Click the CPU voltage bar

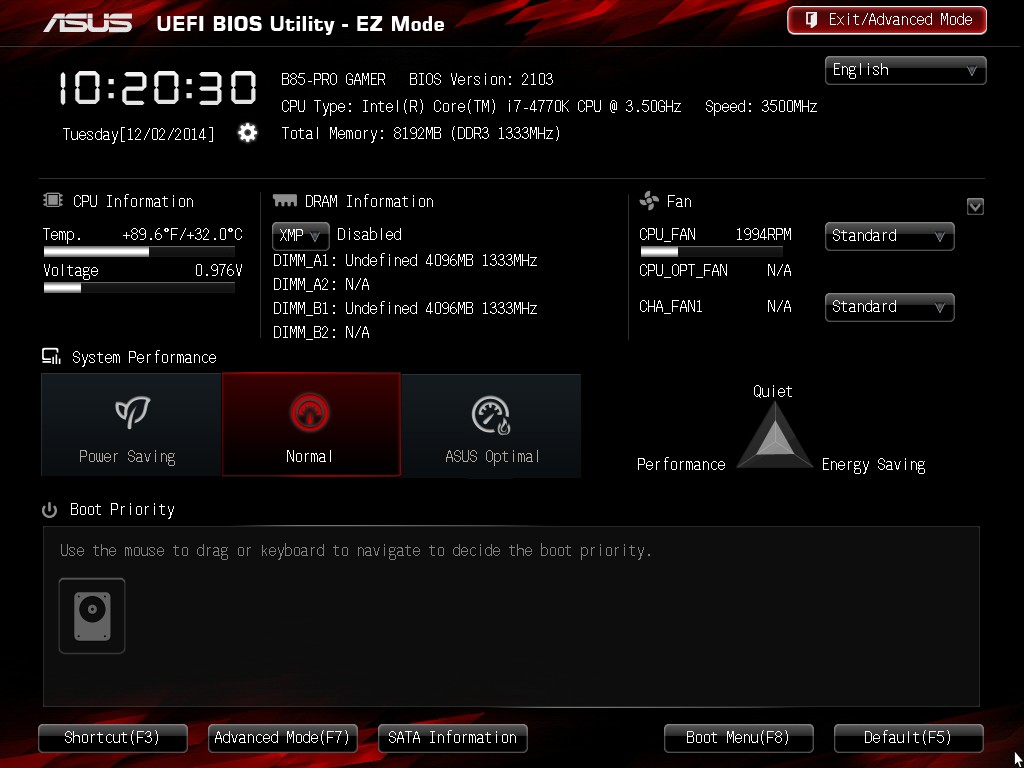coord(139,287)
